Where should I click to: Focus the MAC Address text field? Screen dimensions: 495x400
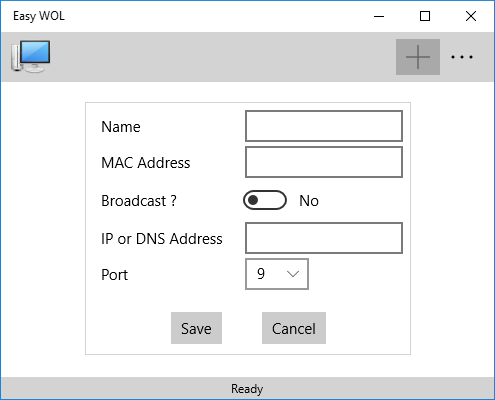(x=324, y=162)
